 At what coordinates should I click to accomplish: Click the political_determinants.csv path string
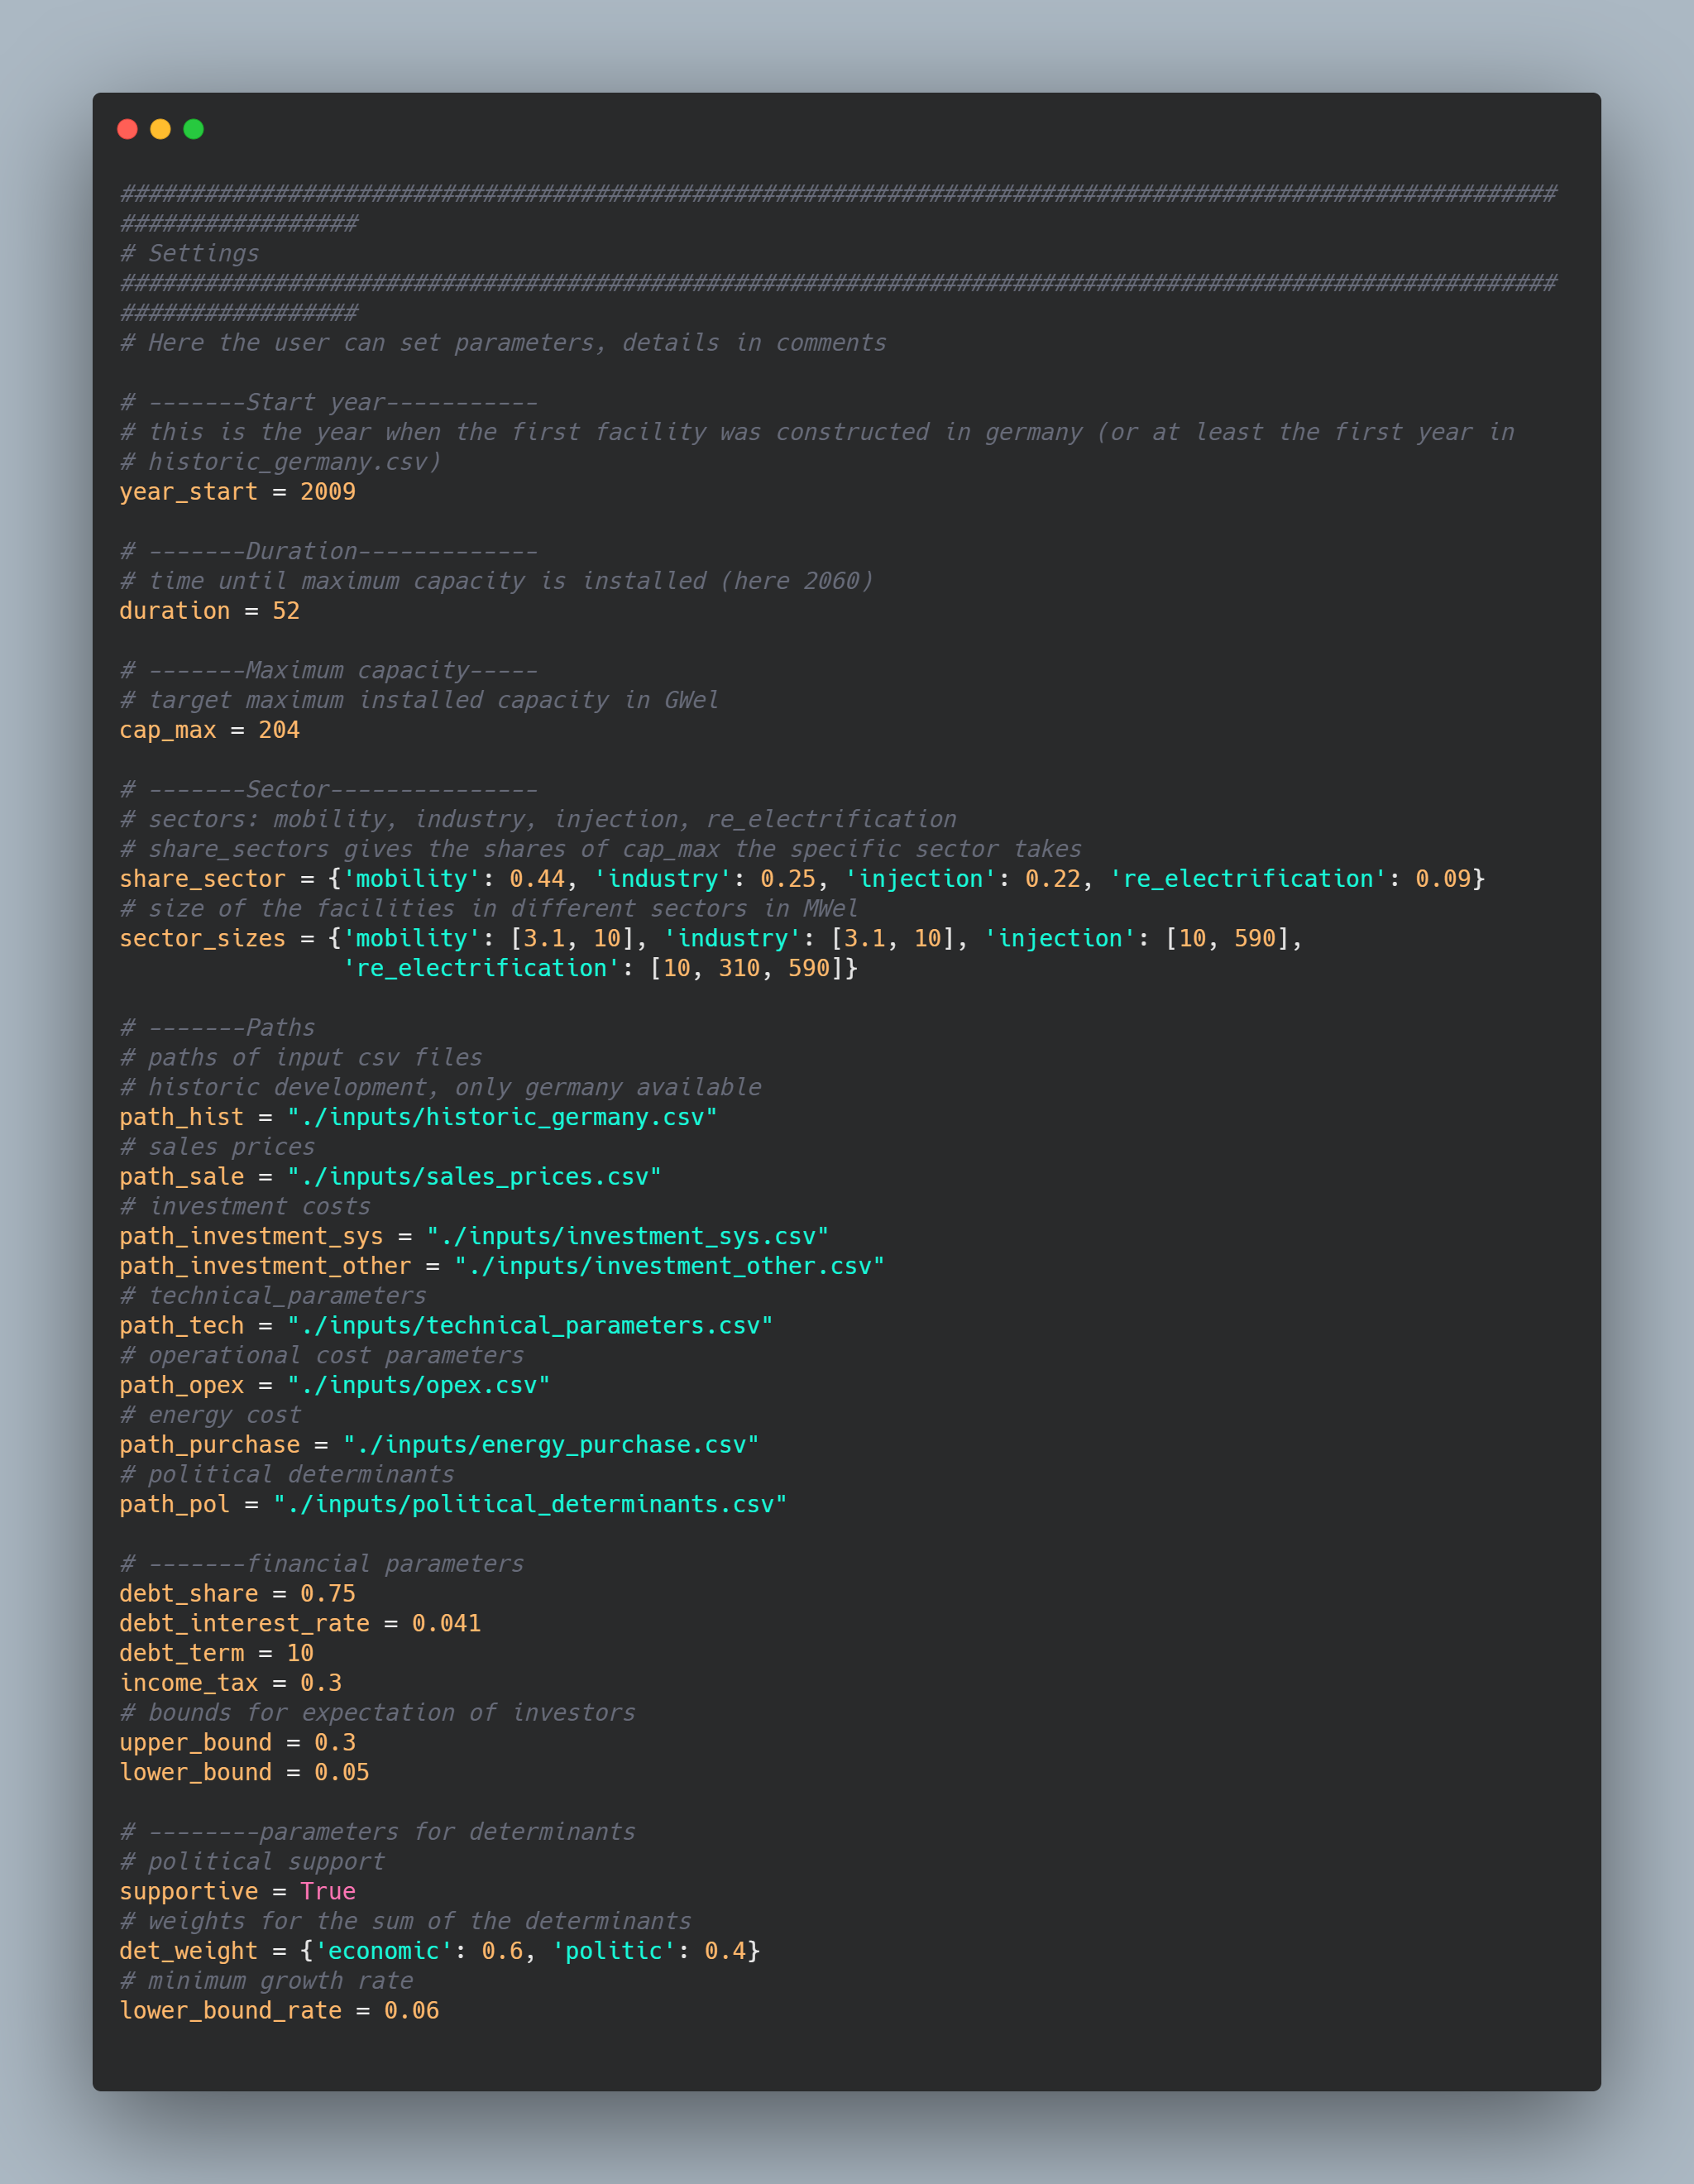pos(530,1504)
